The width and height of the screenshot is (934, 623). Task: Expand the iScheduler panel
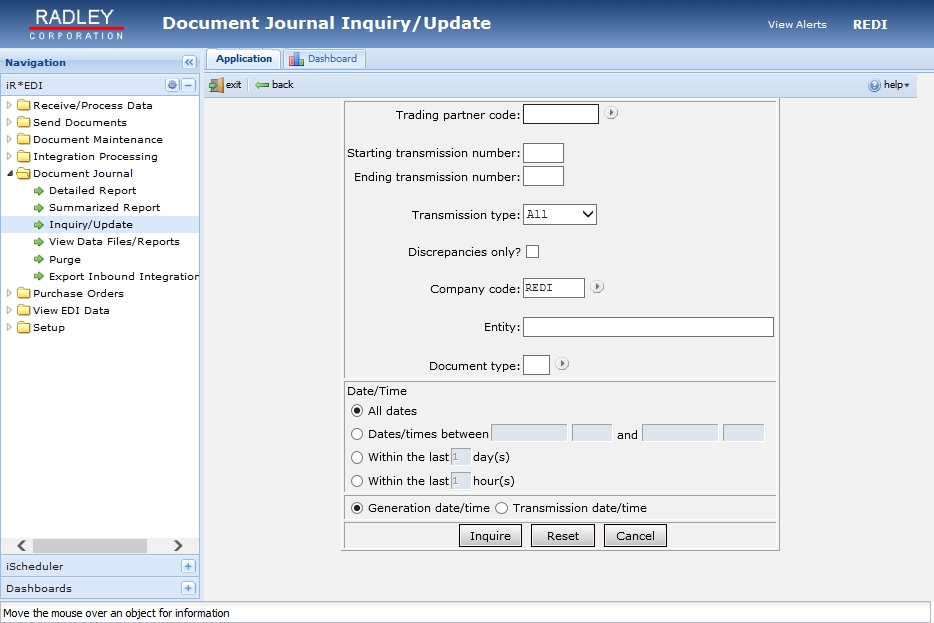pyautogui.click(x=188, y=566)
